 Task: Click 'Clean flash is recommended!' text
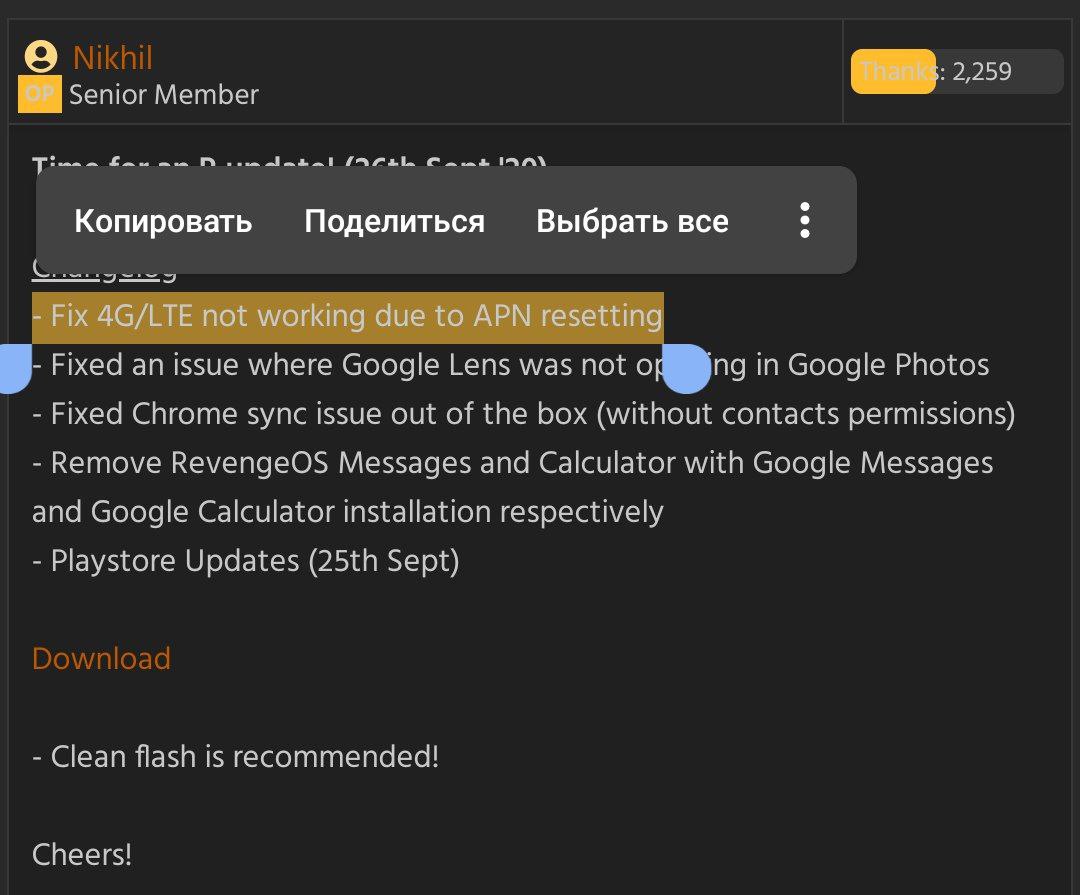point(235,757)
